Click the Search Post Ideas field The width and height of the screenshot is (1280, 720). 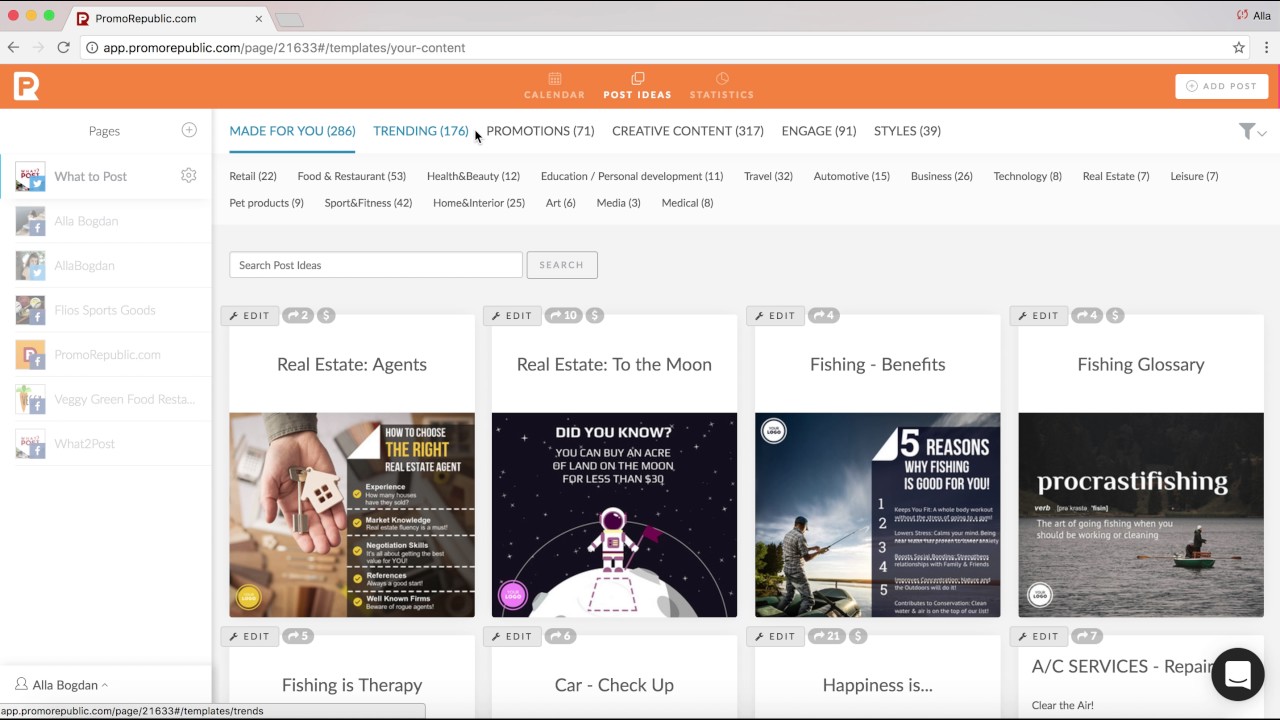pos(376,265)
